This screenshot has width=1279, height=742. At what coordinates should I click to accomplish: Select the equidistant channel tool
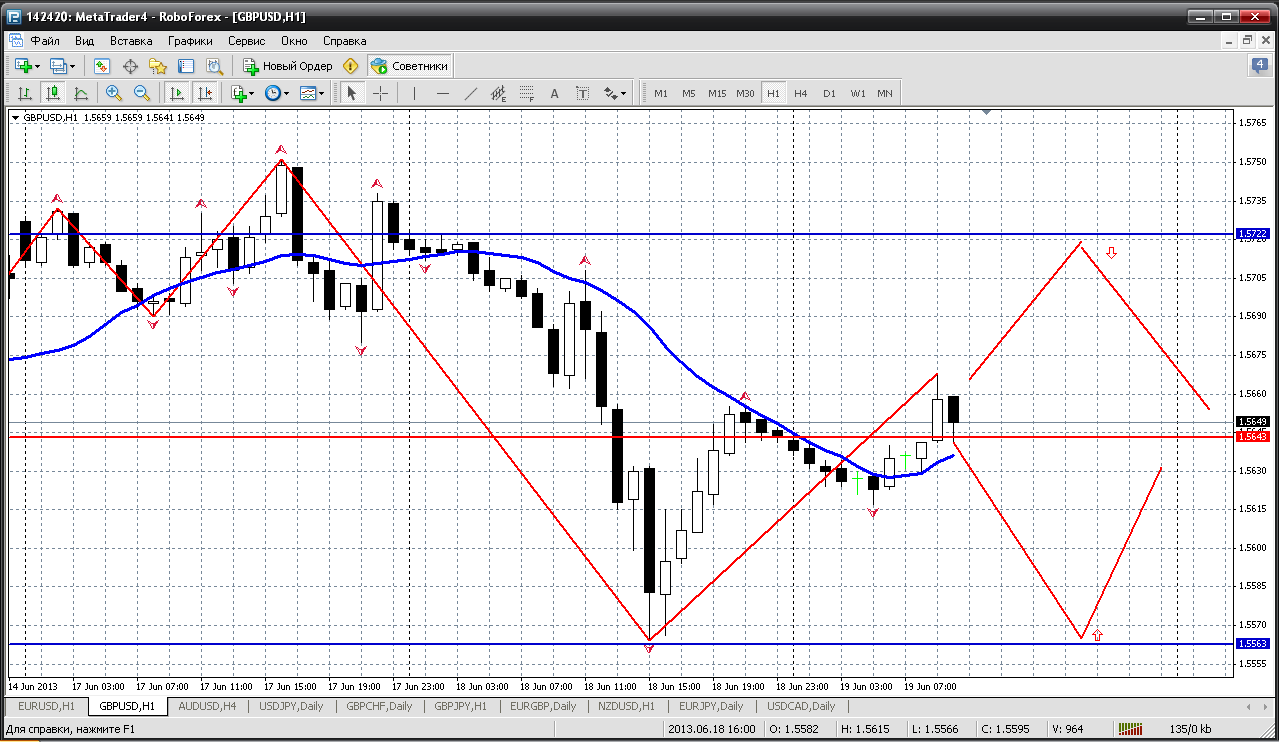499,93
